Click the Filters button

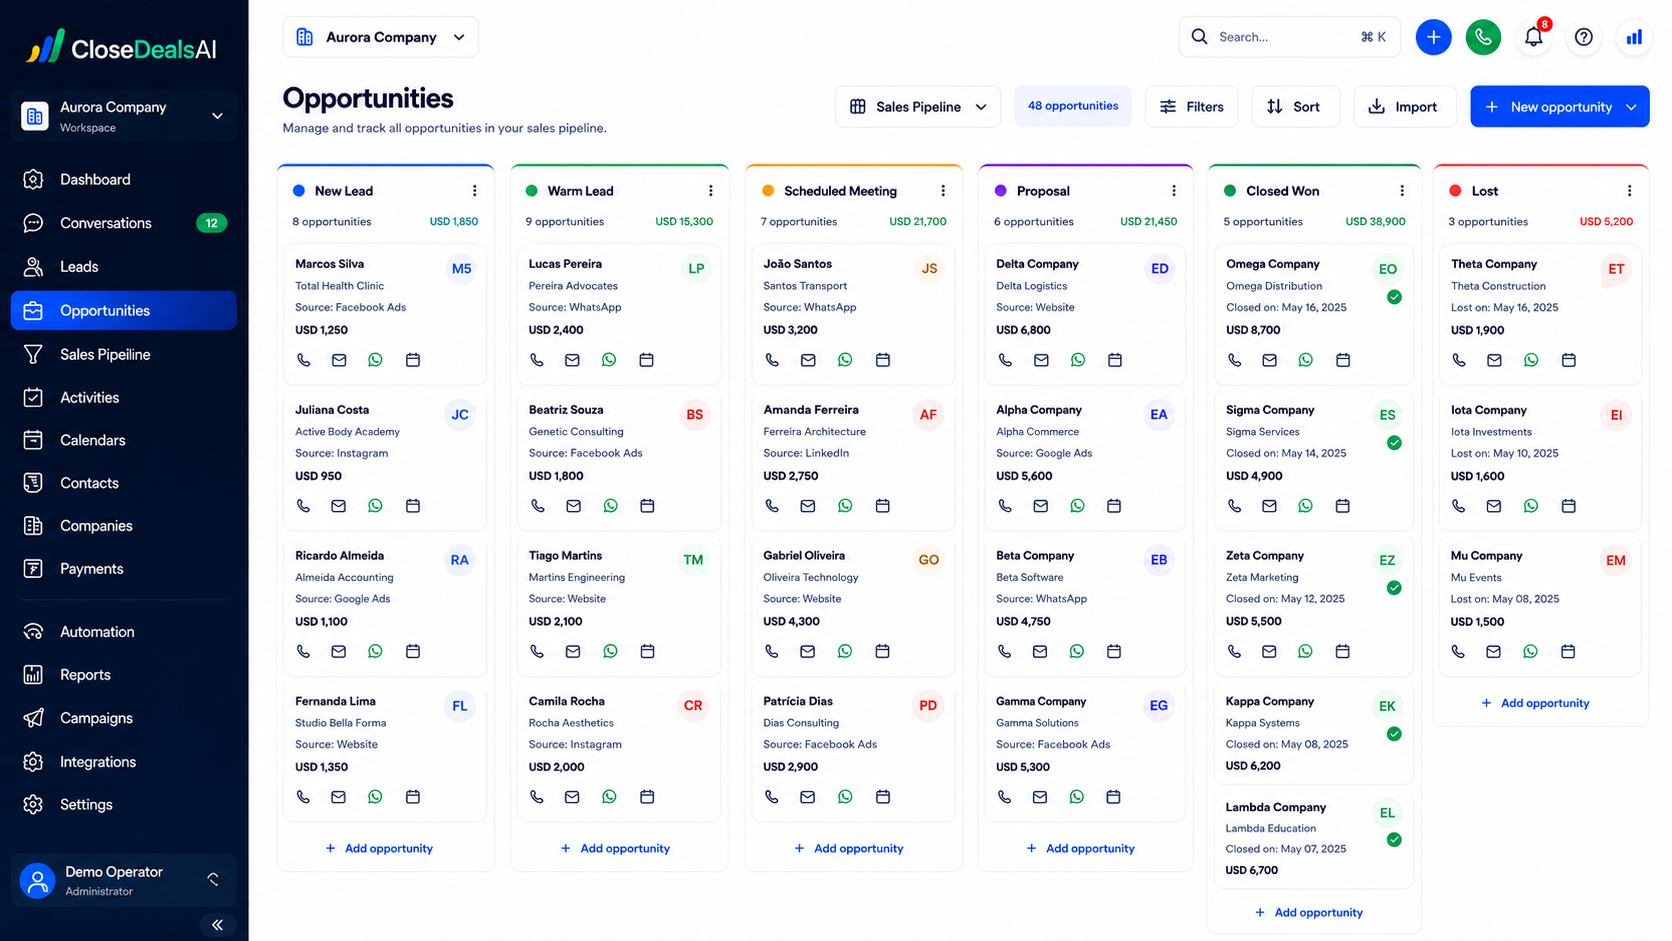point(1191,107)
